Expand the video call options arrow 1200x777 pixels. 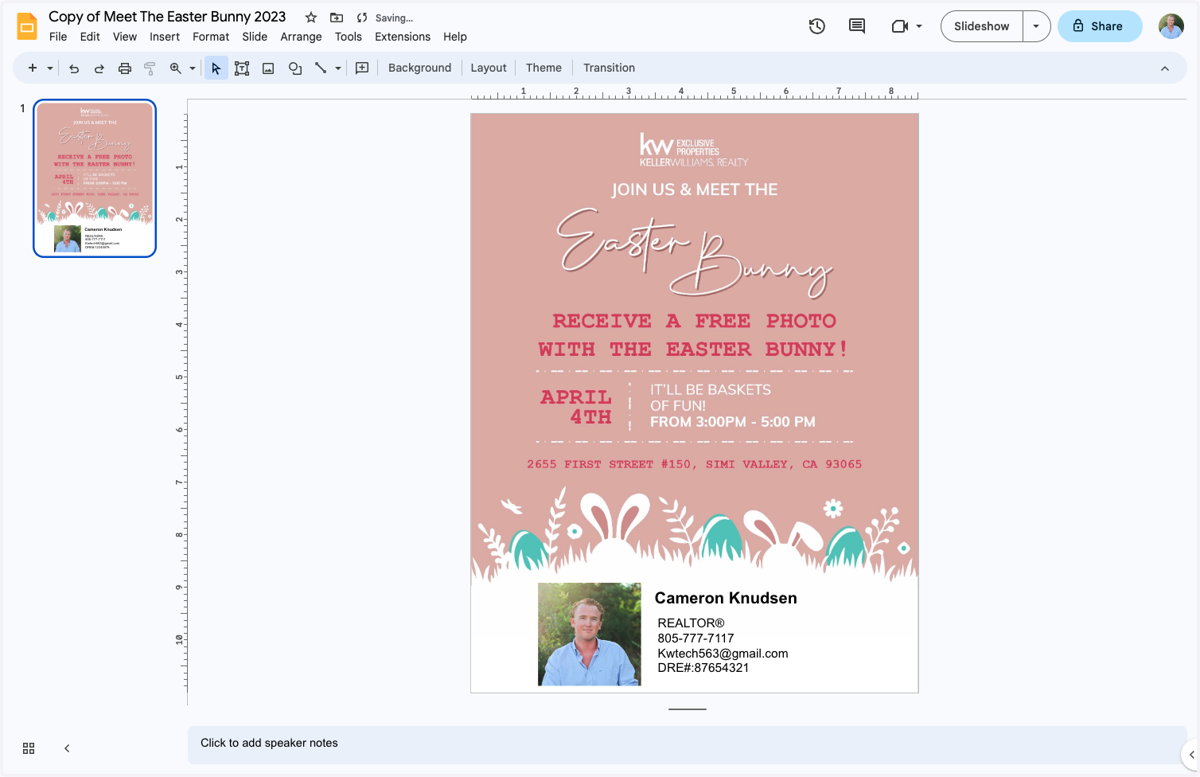[919, 27]
